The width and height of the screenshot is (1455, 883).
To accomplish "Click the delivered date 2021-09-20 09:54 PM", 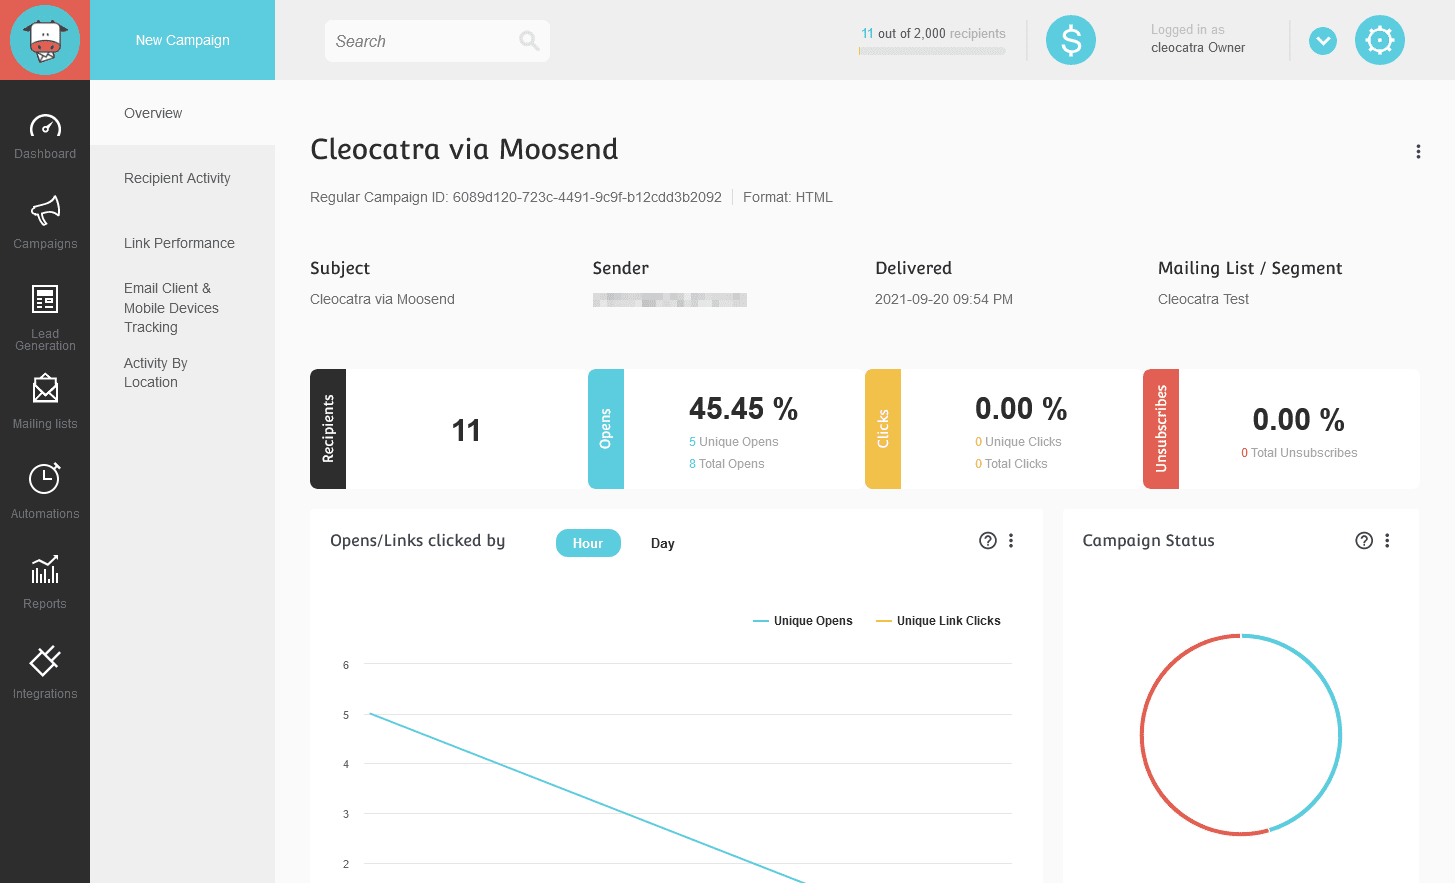I will tap(944, 299).
